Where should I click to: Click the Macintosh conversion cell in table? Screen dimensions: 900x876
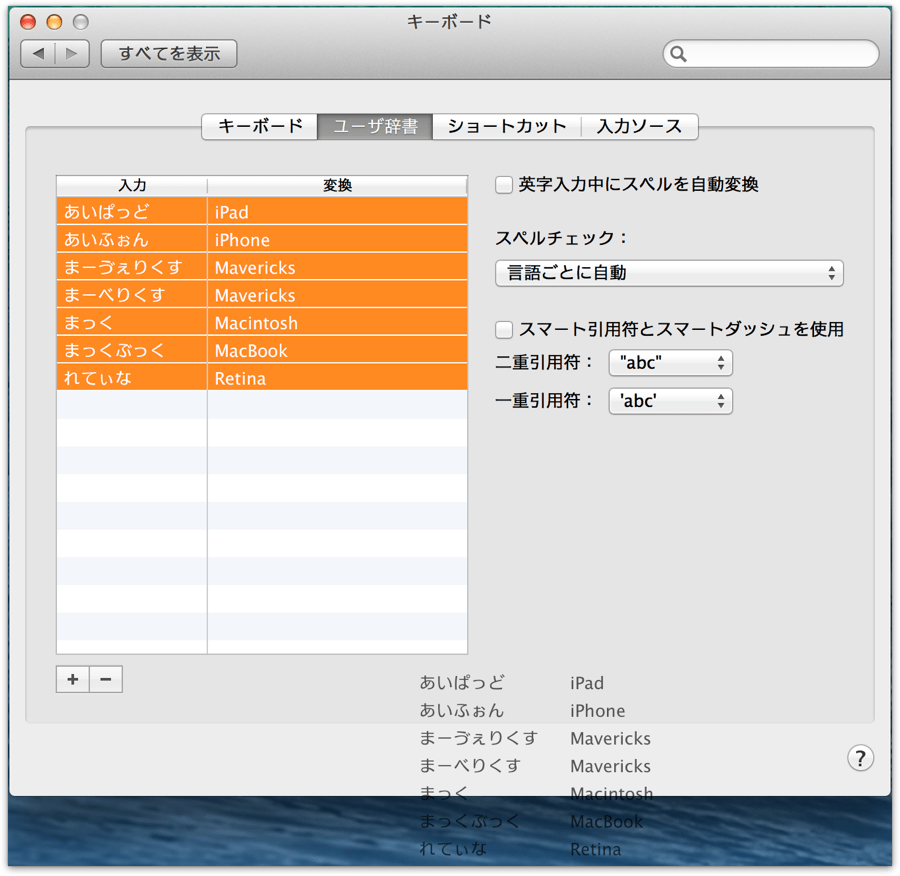click(x=338, y=322)
